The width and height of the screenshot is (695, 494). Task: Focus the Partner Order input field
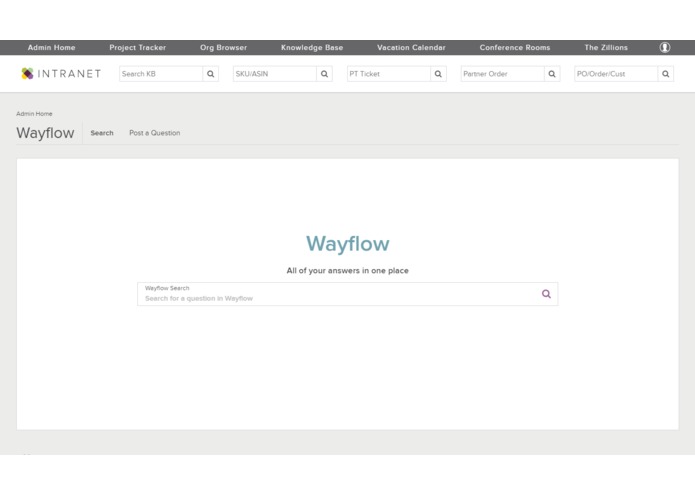pyautogui.click(x=503, y=74)
